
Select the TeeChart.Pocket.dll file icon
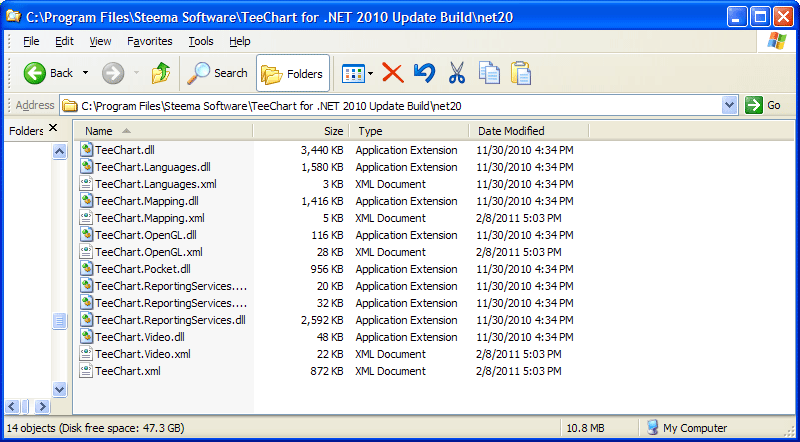(x=86, y=269)
